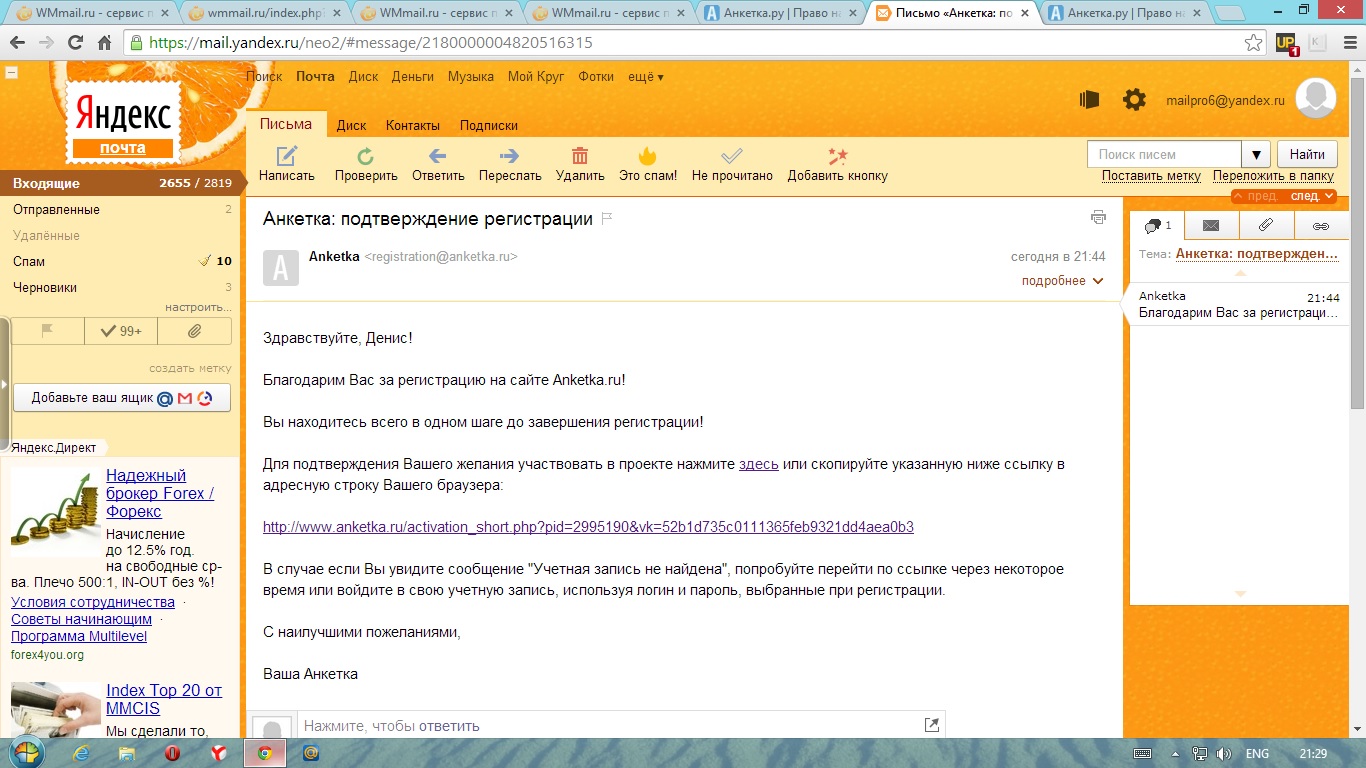Open folder settings via настроить...
The width and height of the screenshot is (1366, 768).
point(198,307)
